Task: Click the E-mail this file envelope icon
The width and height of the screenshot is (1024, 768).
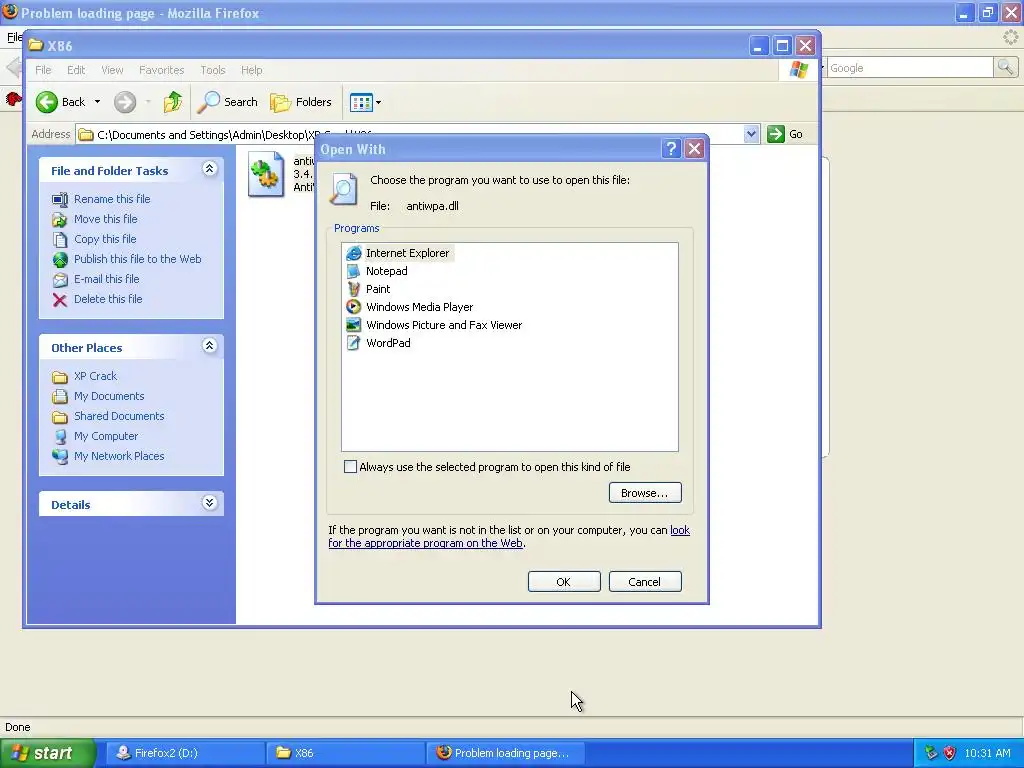Action: [x=60, y=280]
